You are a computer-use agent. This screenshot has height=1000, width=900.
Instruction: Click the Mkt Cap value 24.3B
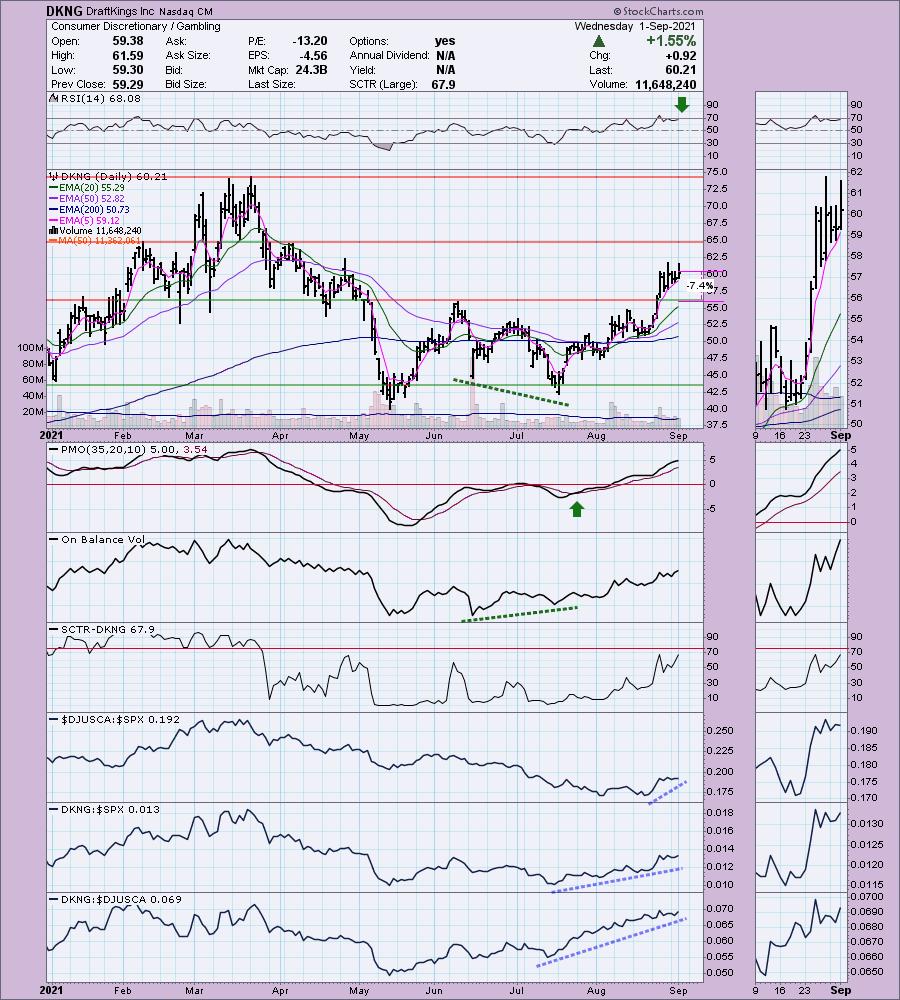pyautogui.click(x=311, y=70)
